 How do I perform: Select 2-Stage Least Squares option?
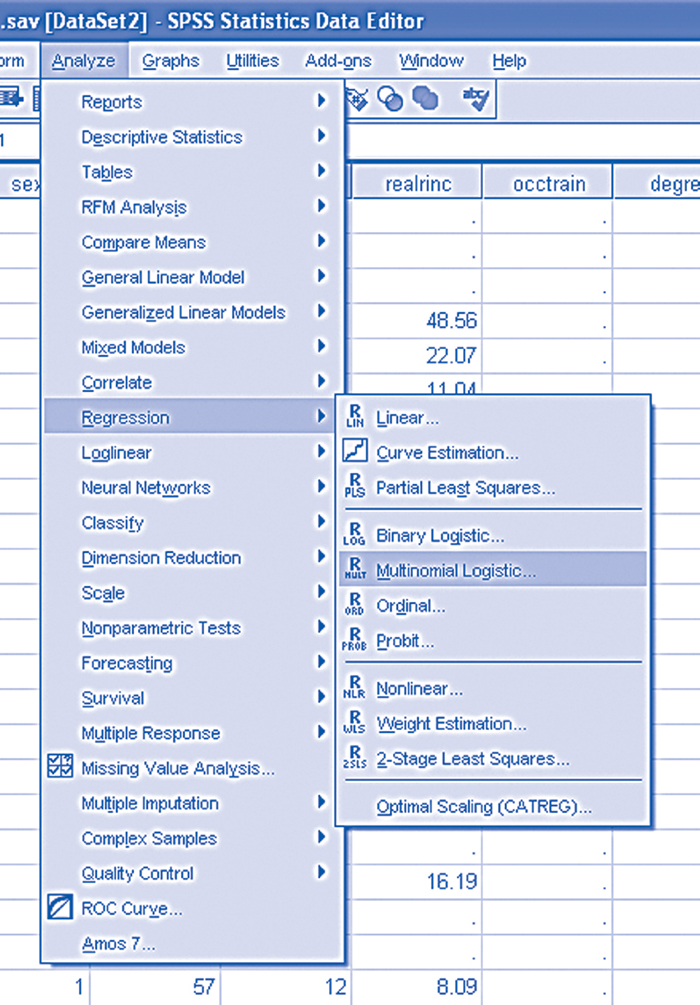[472, 759]
